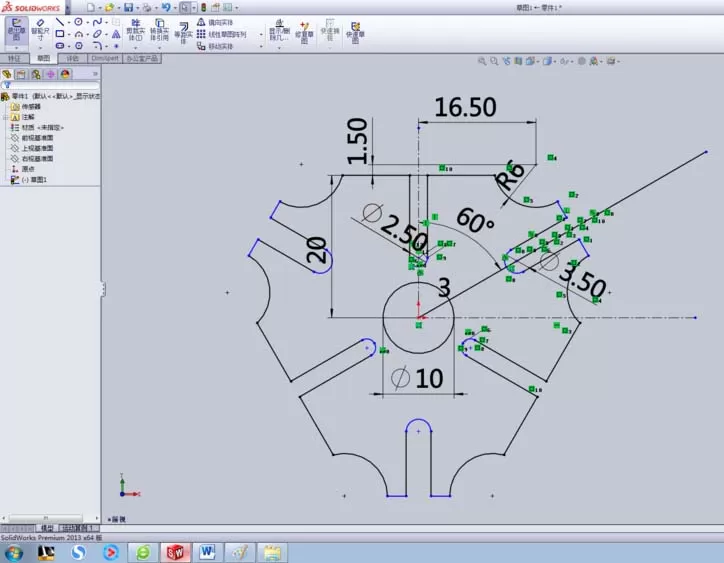
Task: Click the 线性草图阵列 linear sketch pattern button
Action: [x=222, y=34]
